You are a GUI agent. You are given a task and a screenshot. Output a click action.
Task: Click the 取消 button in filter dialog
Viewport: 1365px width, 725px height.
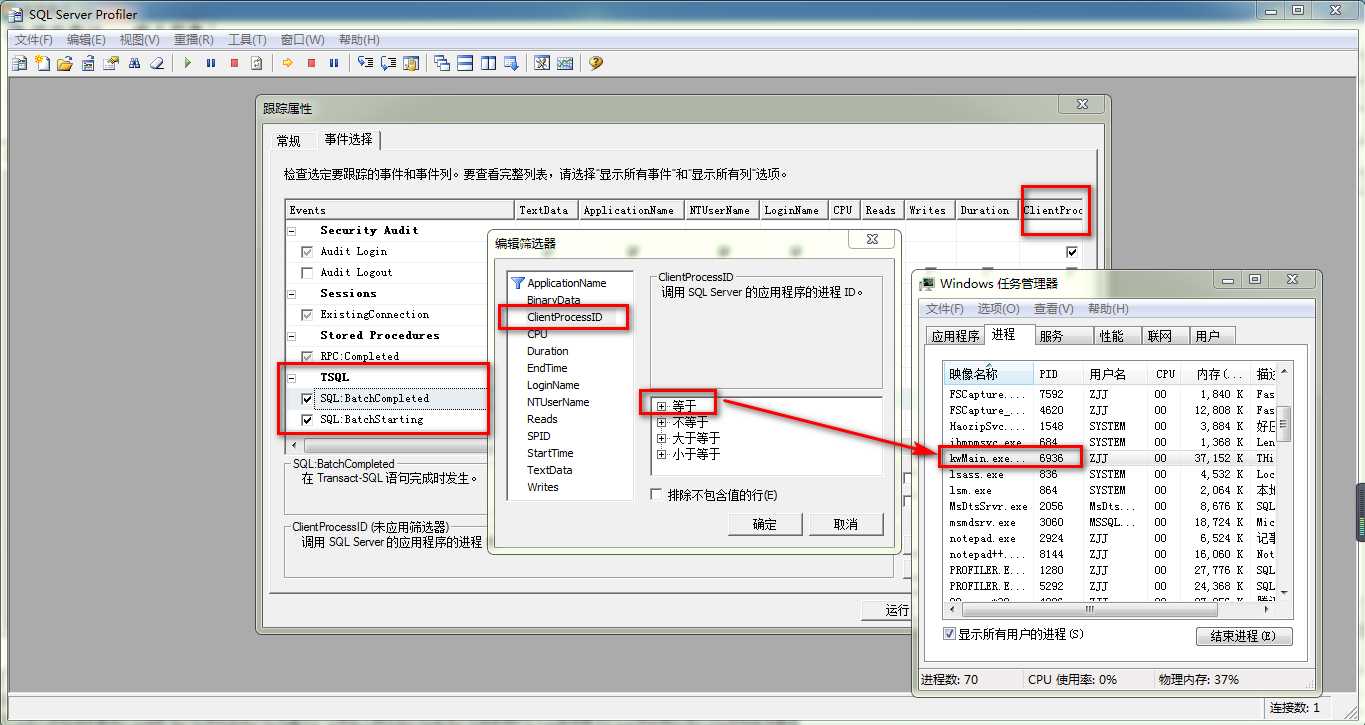coord(846,524)
